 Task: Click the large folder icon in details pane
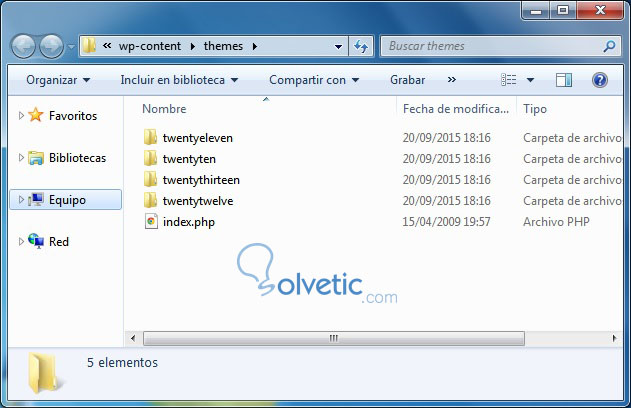click(44, 373)
